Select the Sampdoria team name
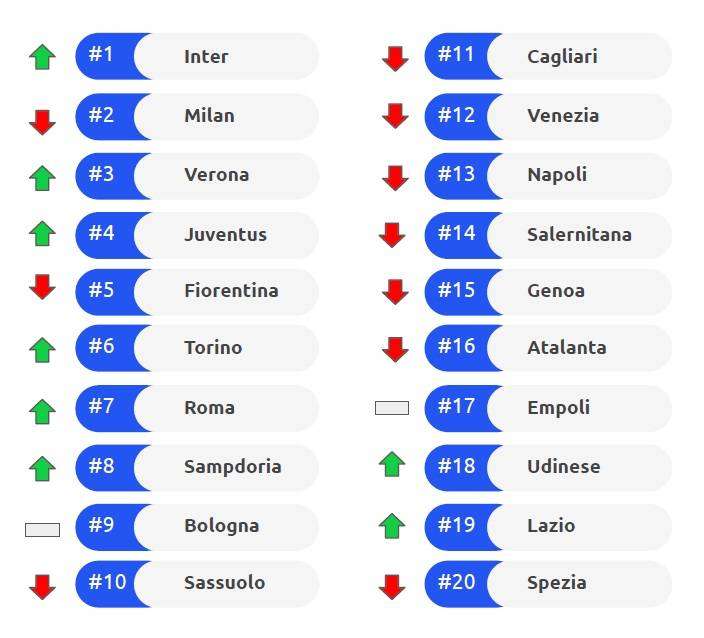The image size is (704, 638). pyautogui.click(x=233, y=467)
